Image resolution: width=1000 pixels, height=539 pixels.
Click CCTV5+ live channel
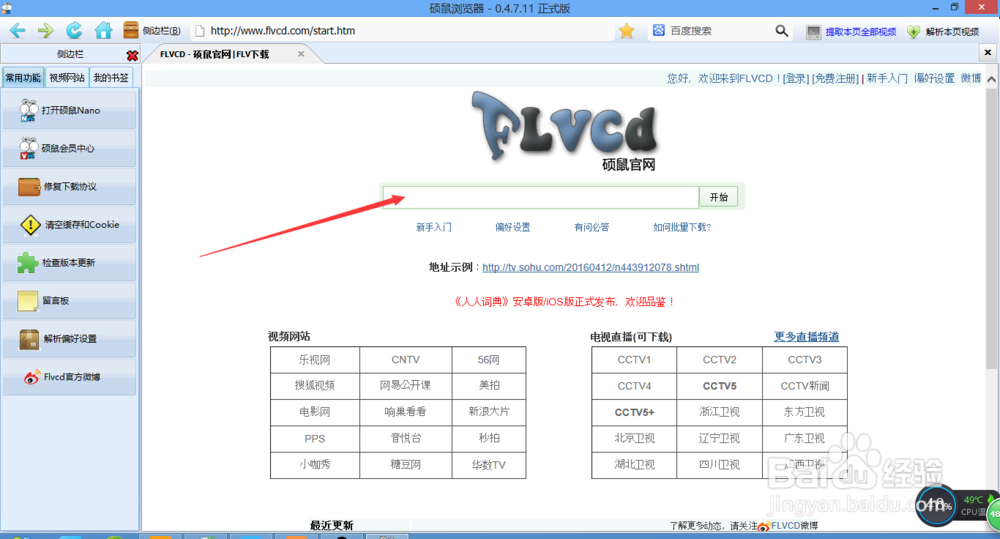click(634, 413)
